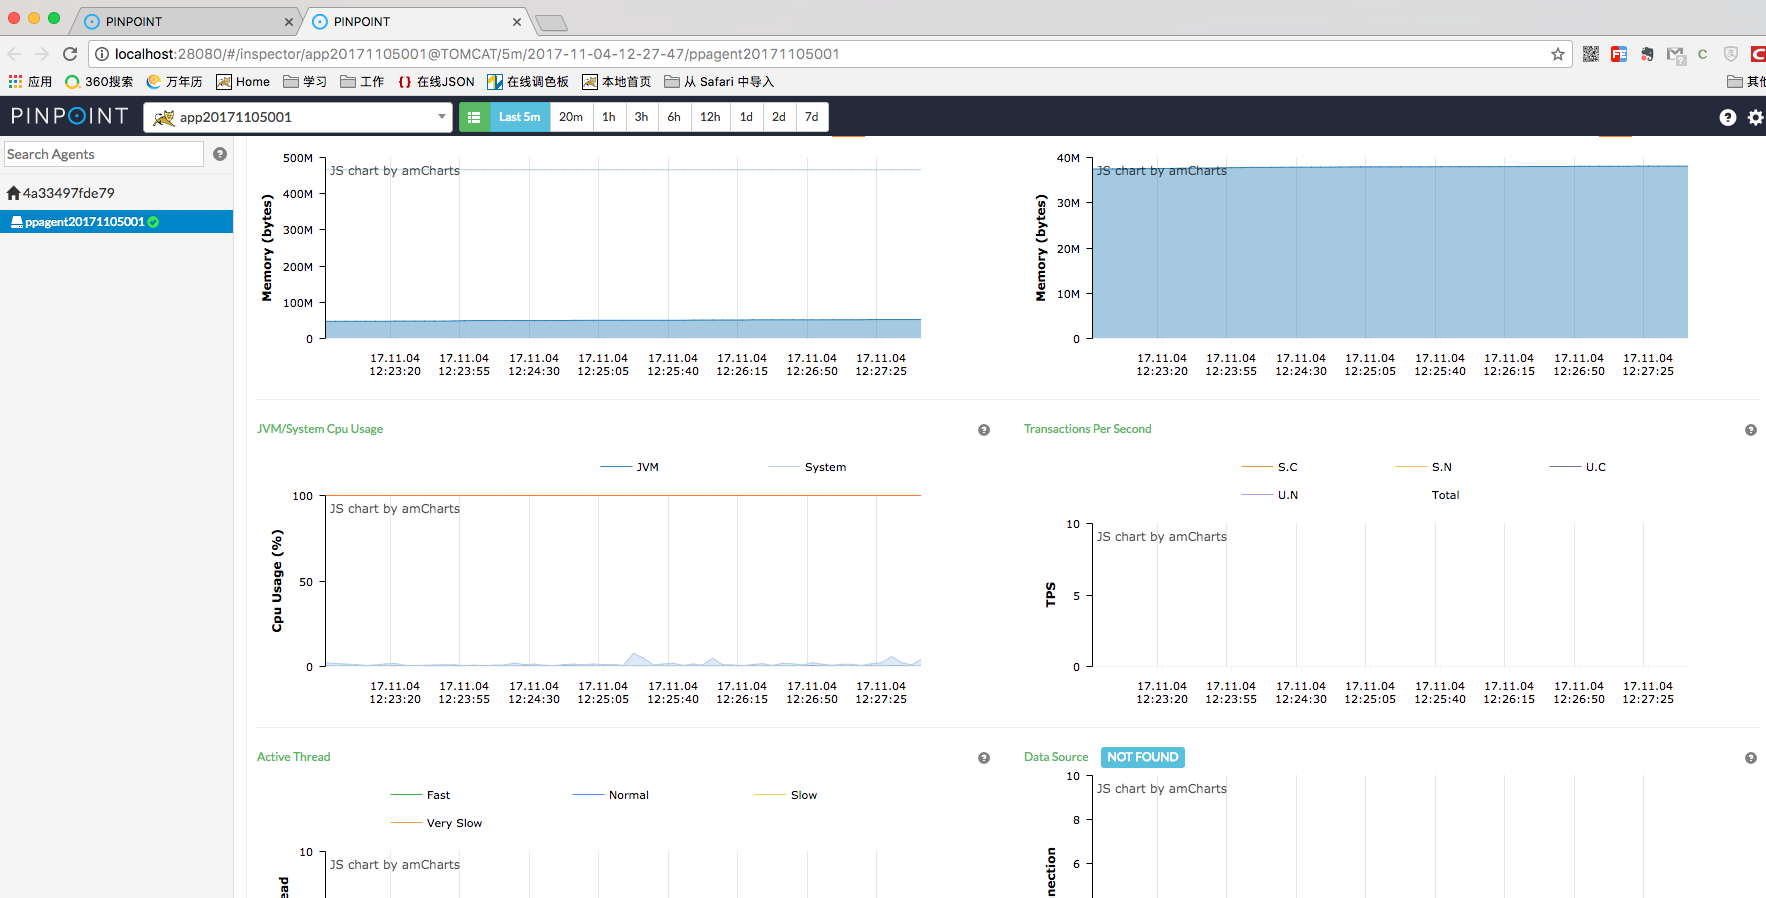Image resolution: width=1766 pixels, height=898 pixels.
Task: Click the Transactions Per Second title
Action: 1088,429
